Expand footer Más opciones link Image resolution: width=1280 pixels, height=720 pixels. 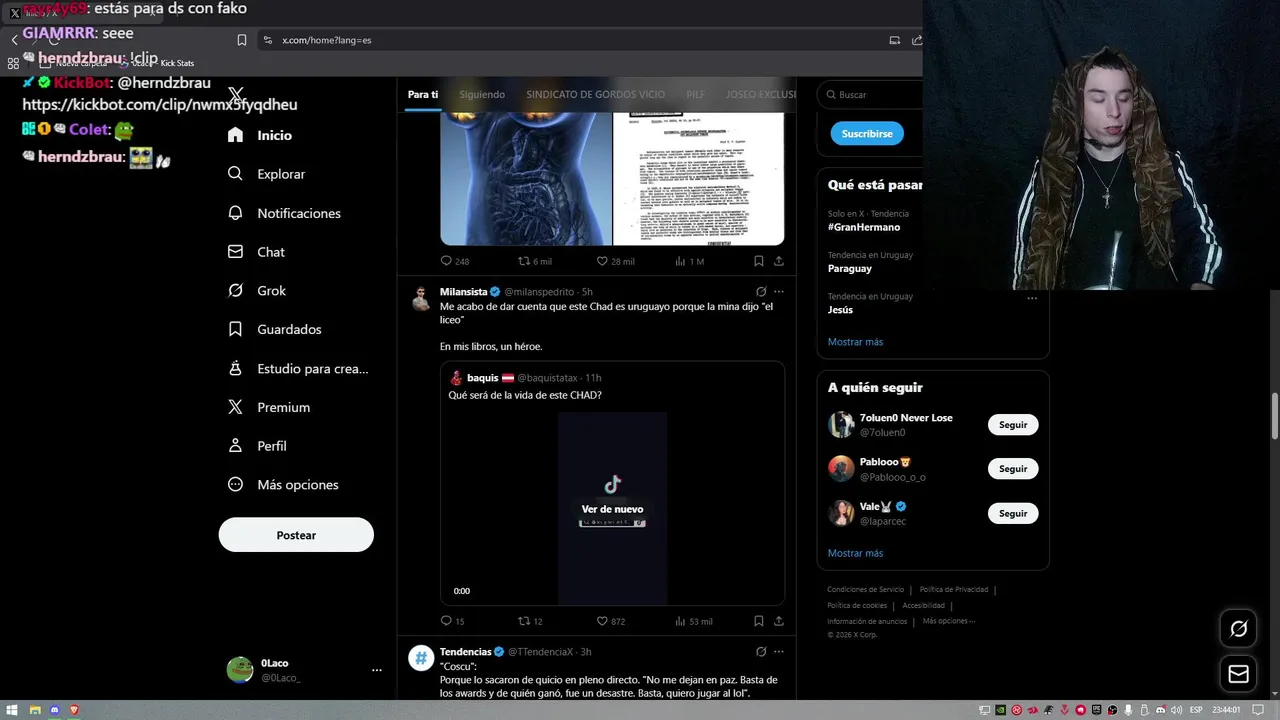point(948,621)
